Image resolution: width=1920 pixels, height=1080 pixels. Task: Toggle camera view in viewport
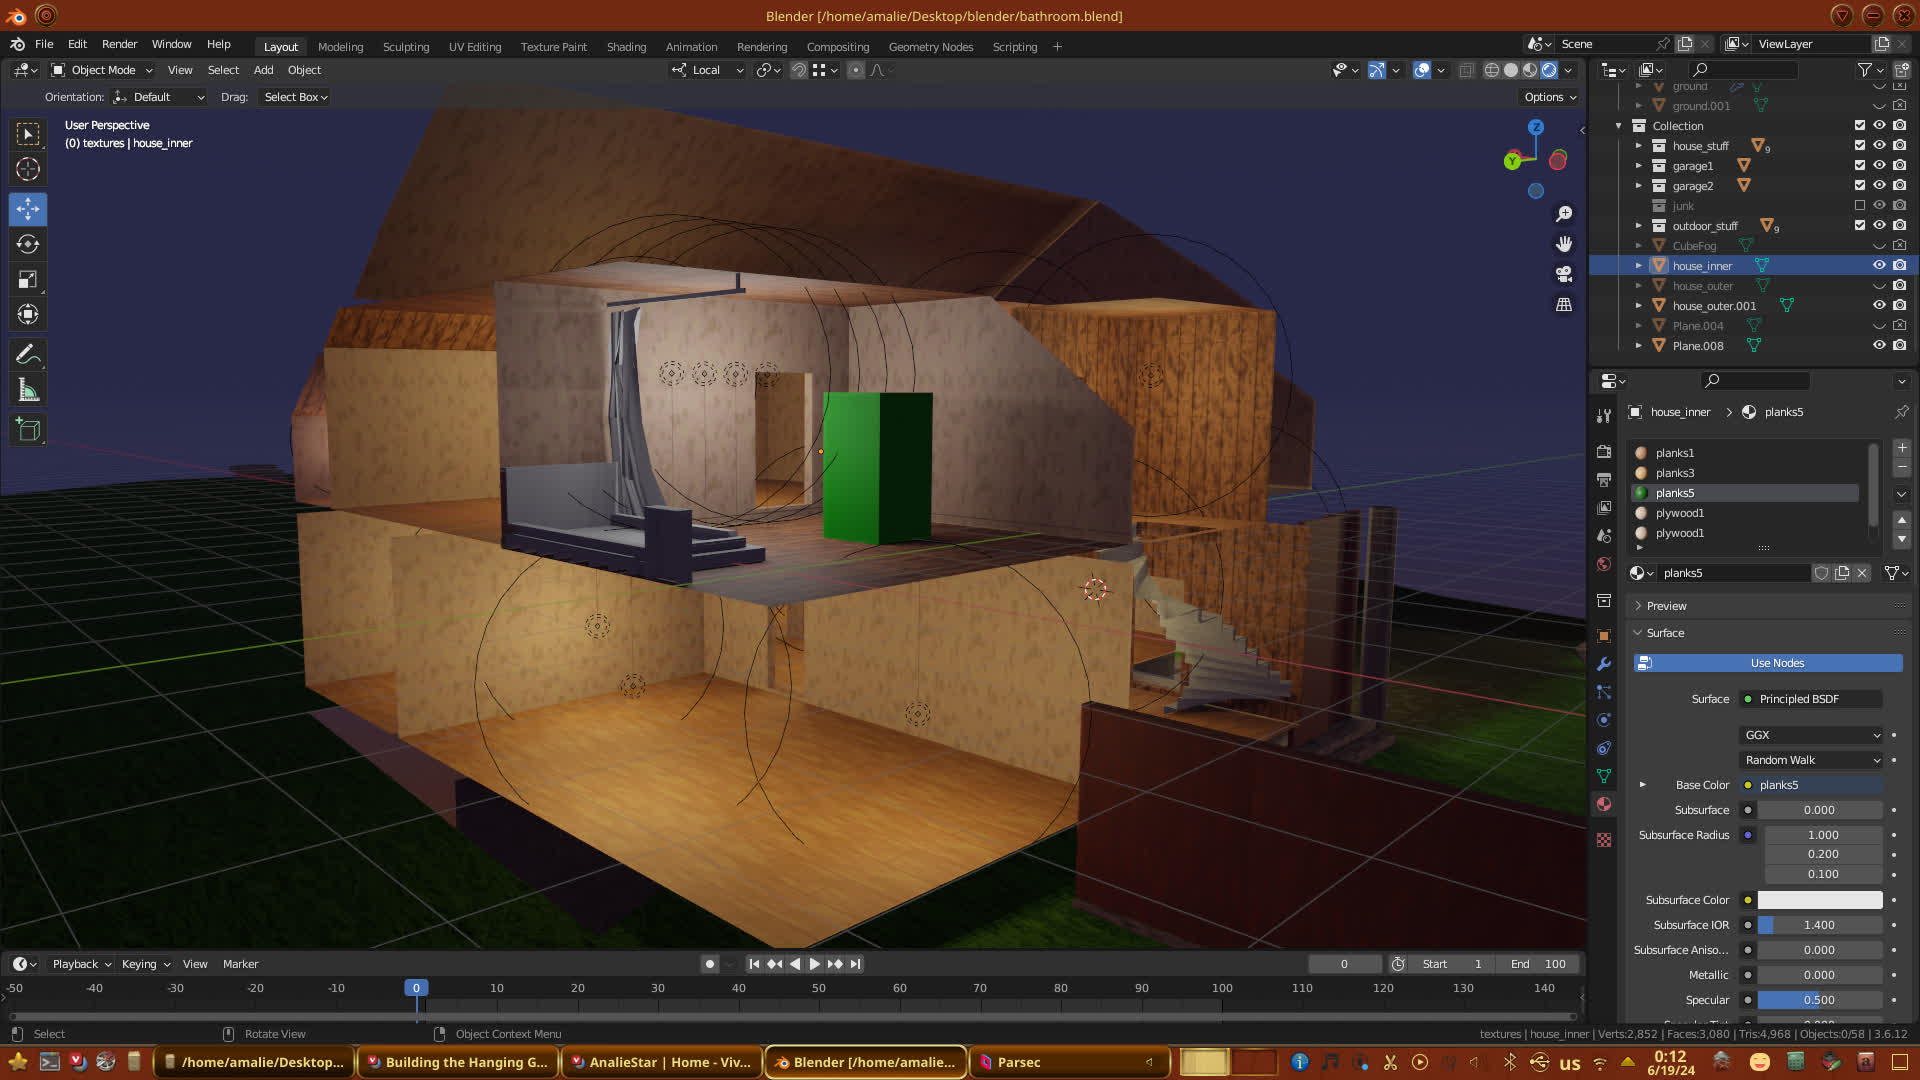pos(1564,274)
